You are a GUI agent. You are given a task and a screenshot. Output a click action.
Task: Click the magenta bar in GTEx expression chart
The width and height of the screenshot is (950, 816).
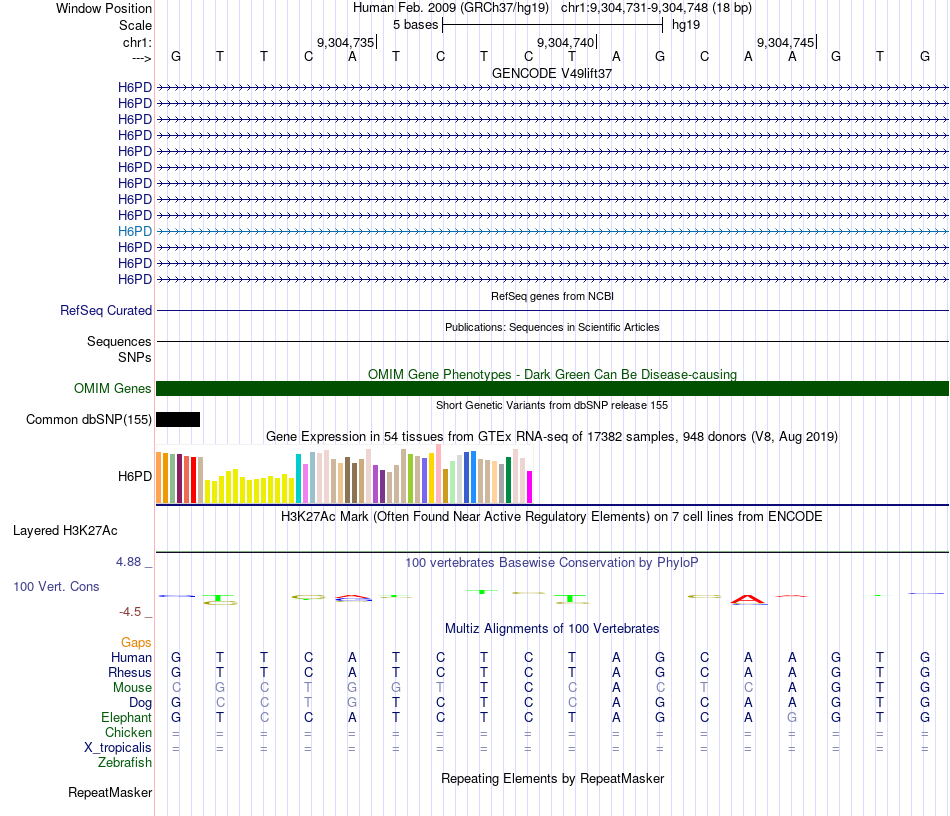click(x=529, y=486)
